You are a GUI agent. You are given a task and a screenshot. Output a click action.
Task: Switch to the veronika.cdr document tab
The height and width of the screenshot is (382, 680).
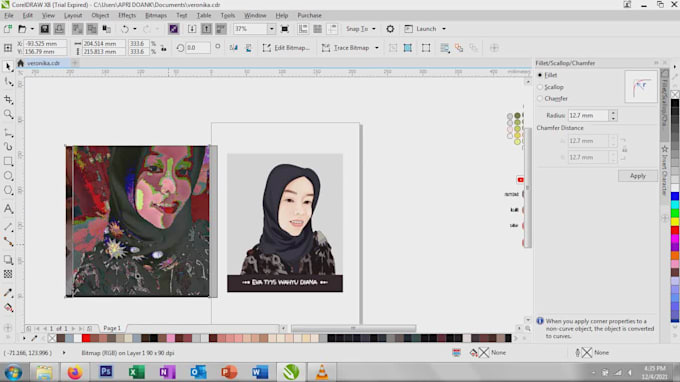click(43, 63)
